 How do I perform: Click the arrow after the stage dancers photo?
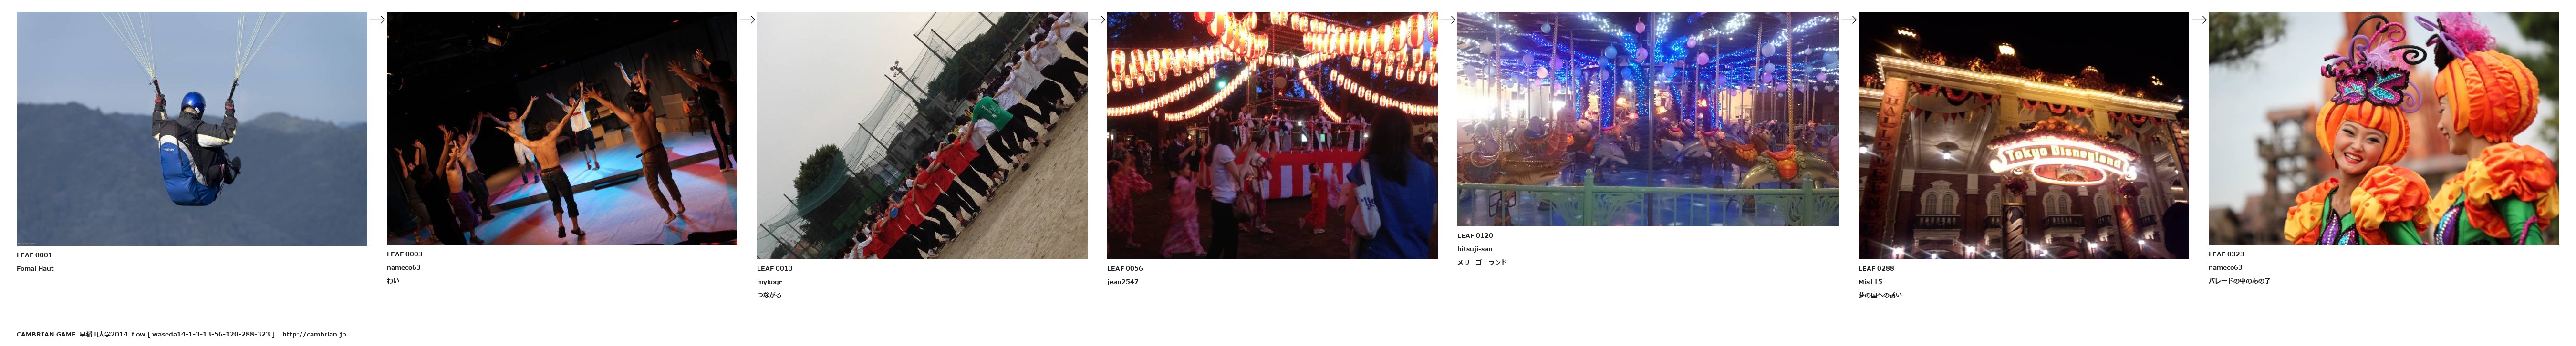click(747, 19)
